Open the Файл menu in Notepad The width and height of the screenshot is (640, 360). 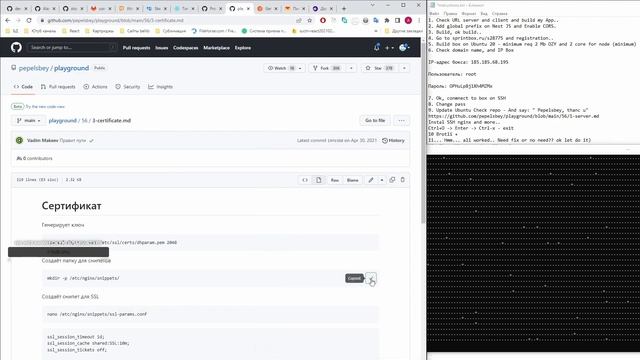[x=434, y=13]
